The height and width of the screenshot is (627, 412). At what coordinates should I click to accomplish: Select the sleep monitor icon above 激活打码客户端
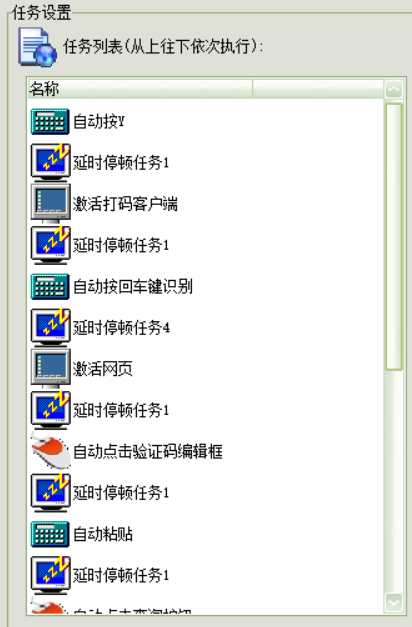[50, 163]
